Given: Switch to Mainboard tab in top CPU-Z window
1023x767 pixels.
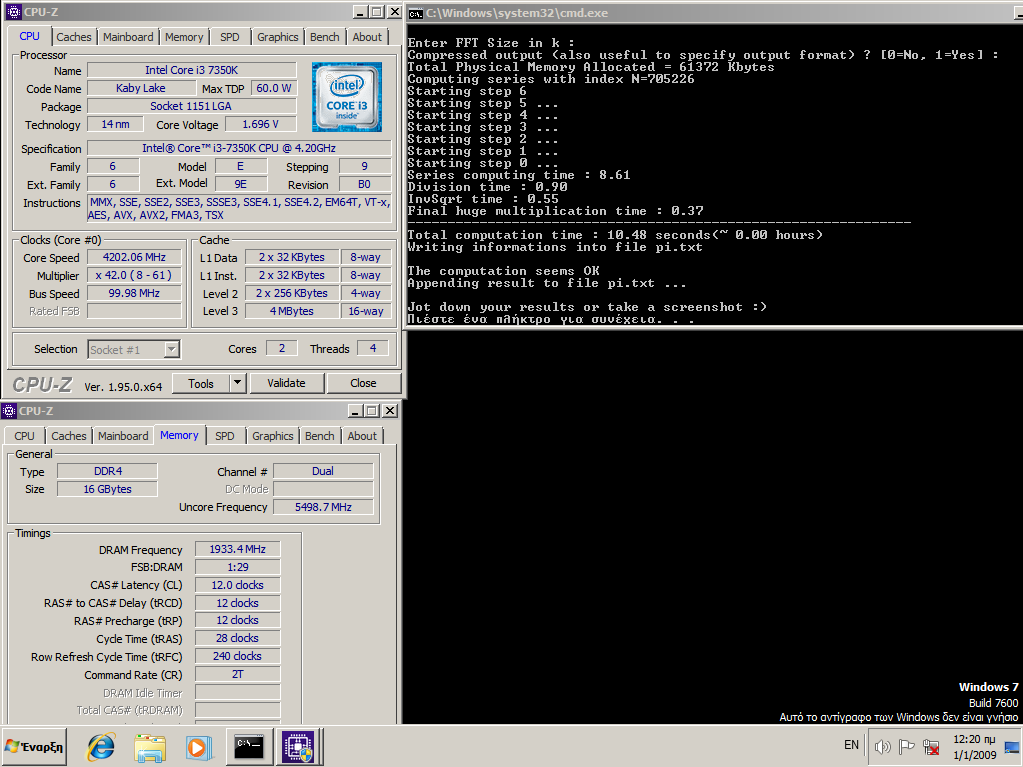Looking at the screenshot, I should pos(128,37).
